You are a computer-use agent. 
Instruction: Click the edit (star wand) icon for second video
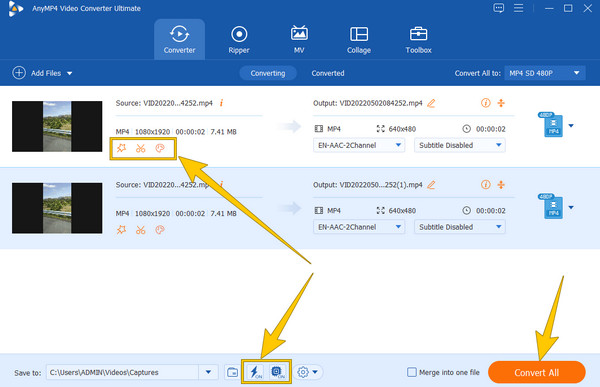pos(122,230)
